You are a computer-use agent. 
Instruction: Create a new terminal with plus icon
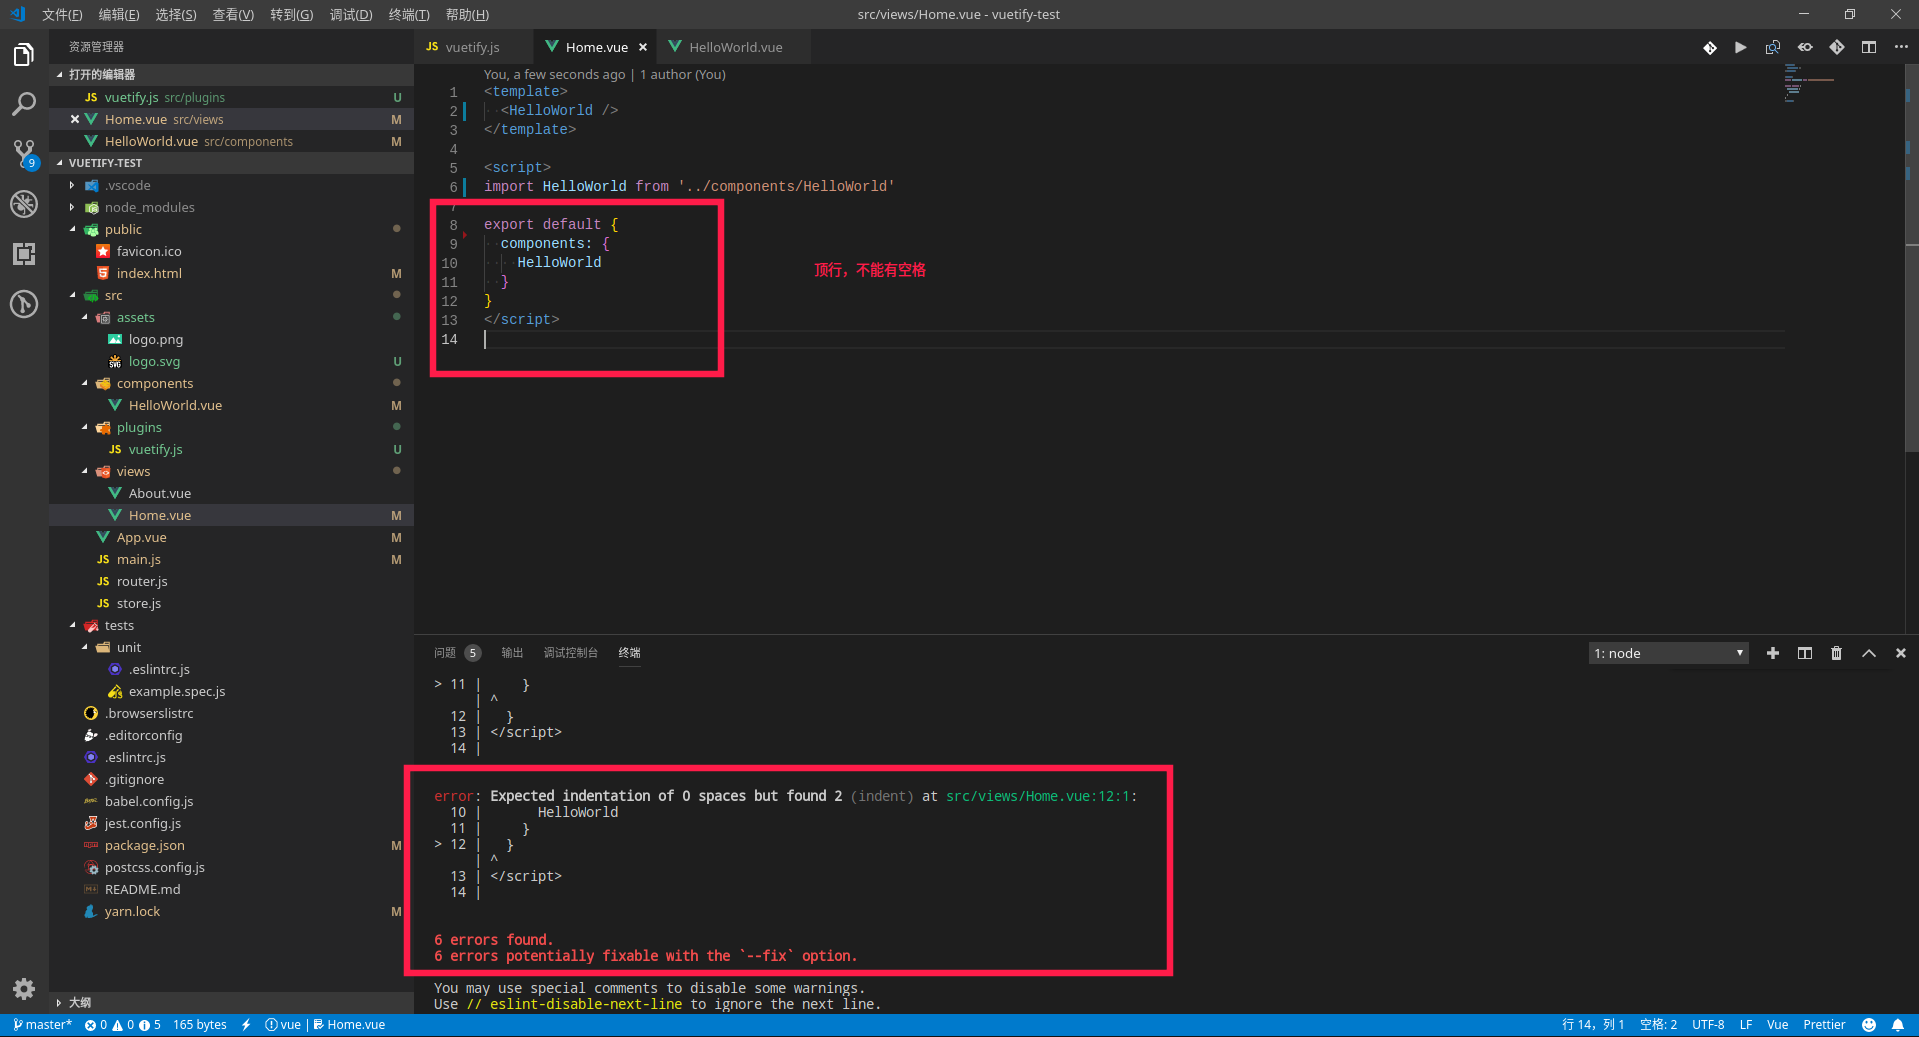pyautogui.click(x=1773, y=653)
